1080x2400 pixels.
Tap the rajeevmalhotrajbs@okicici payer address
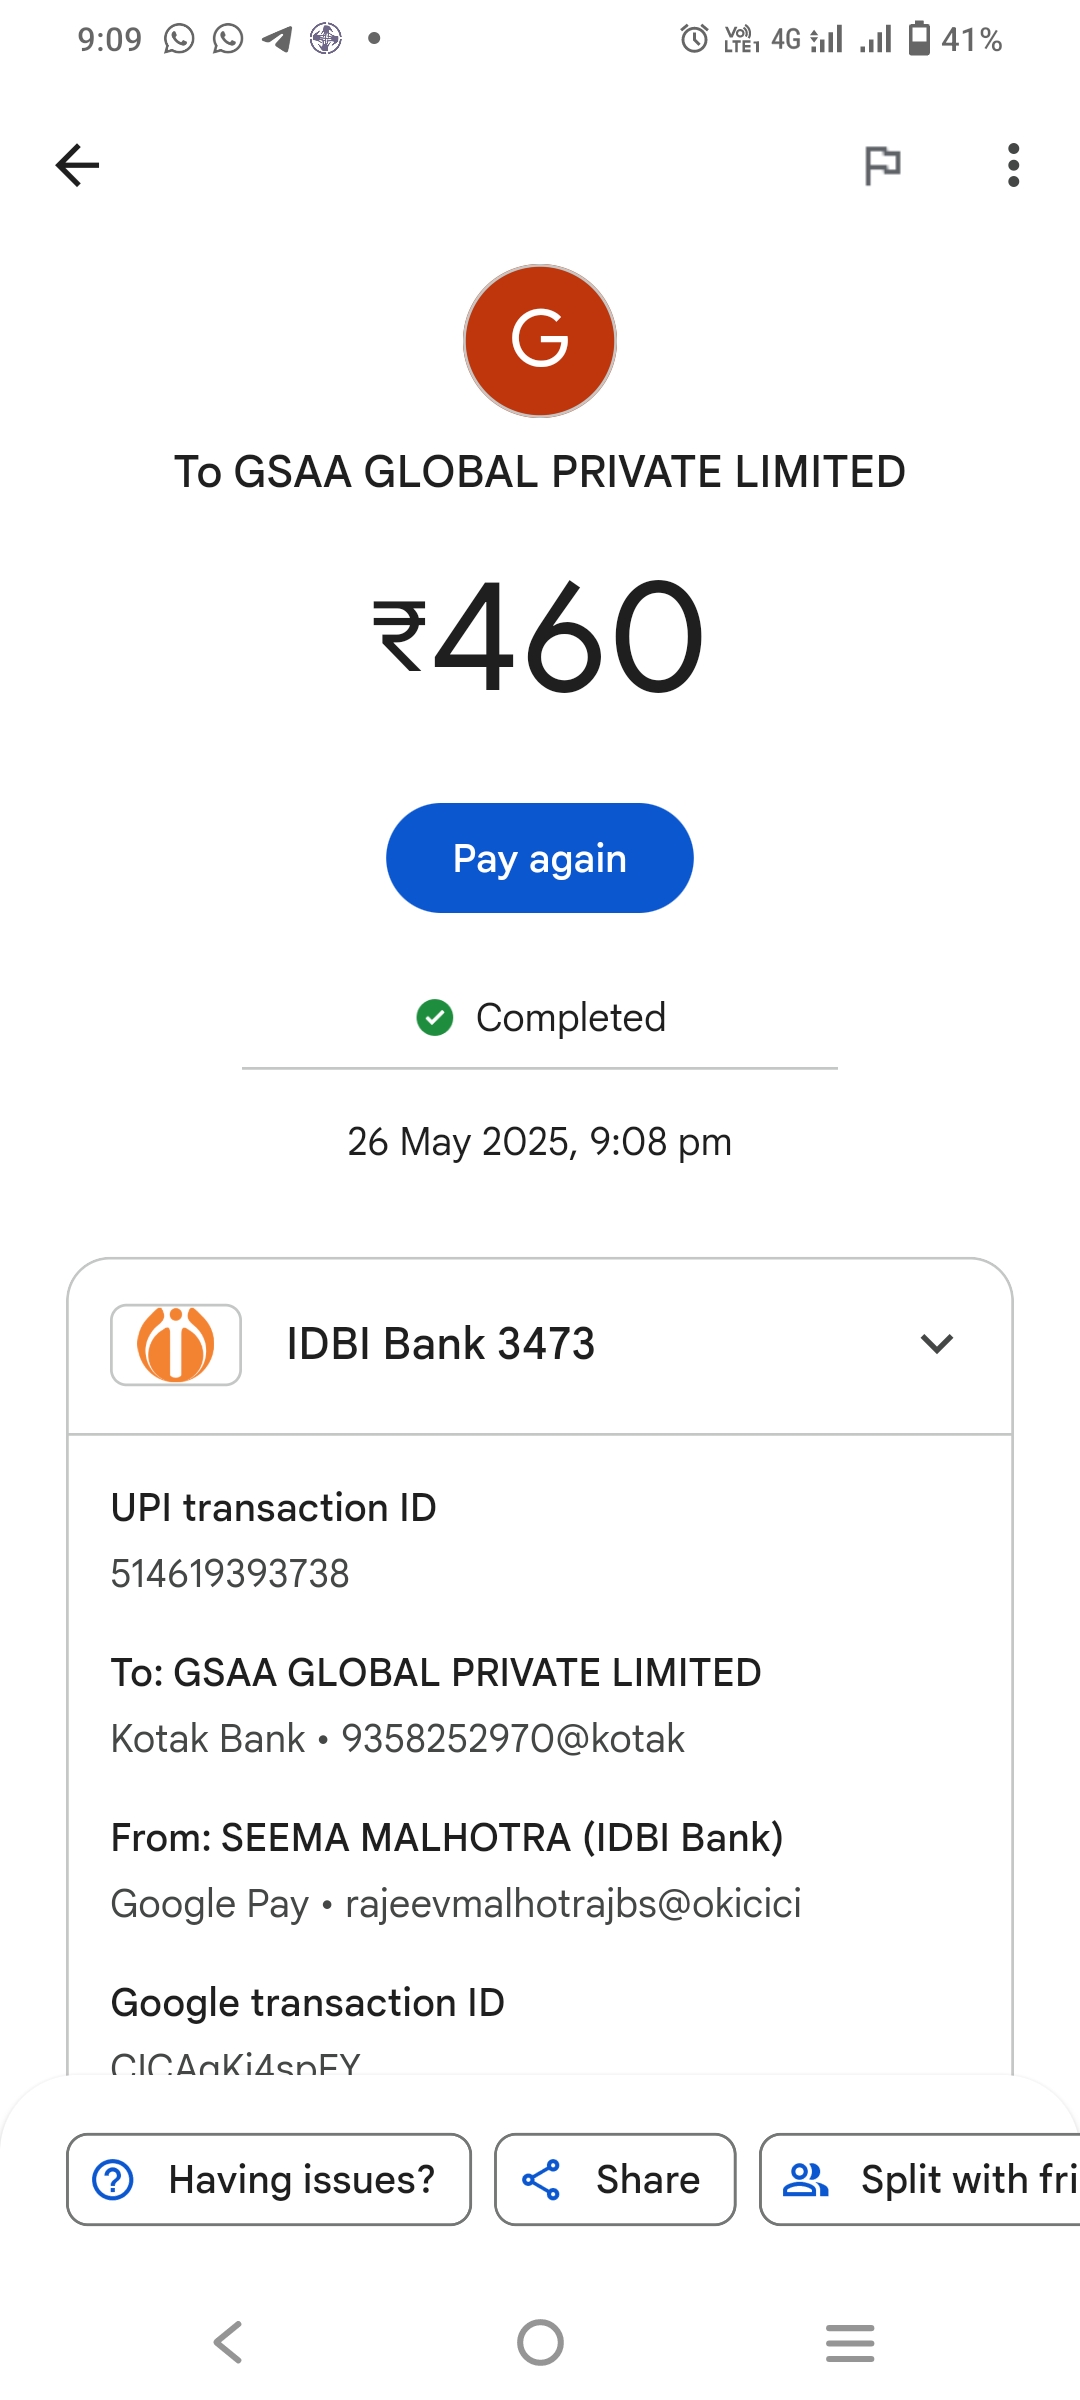[x=573, y=1904]
